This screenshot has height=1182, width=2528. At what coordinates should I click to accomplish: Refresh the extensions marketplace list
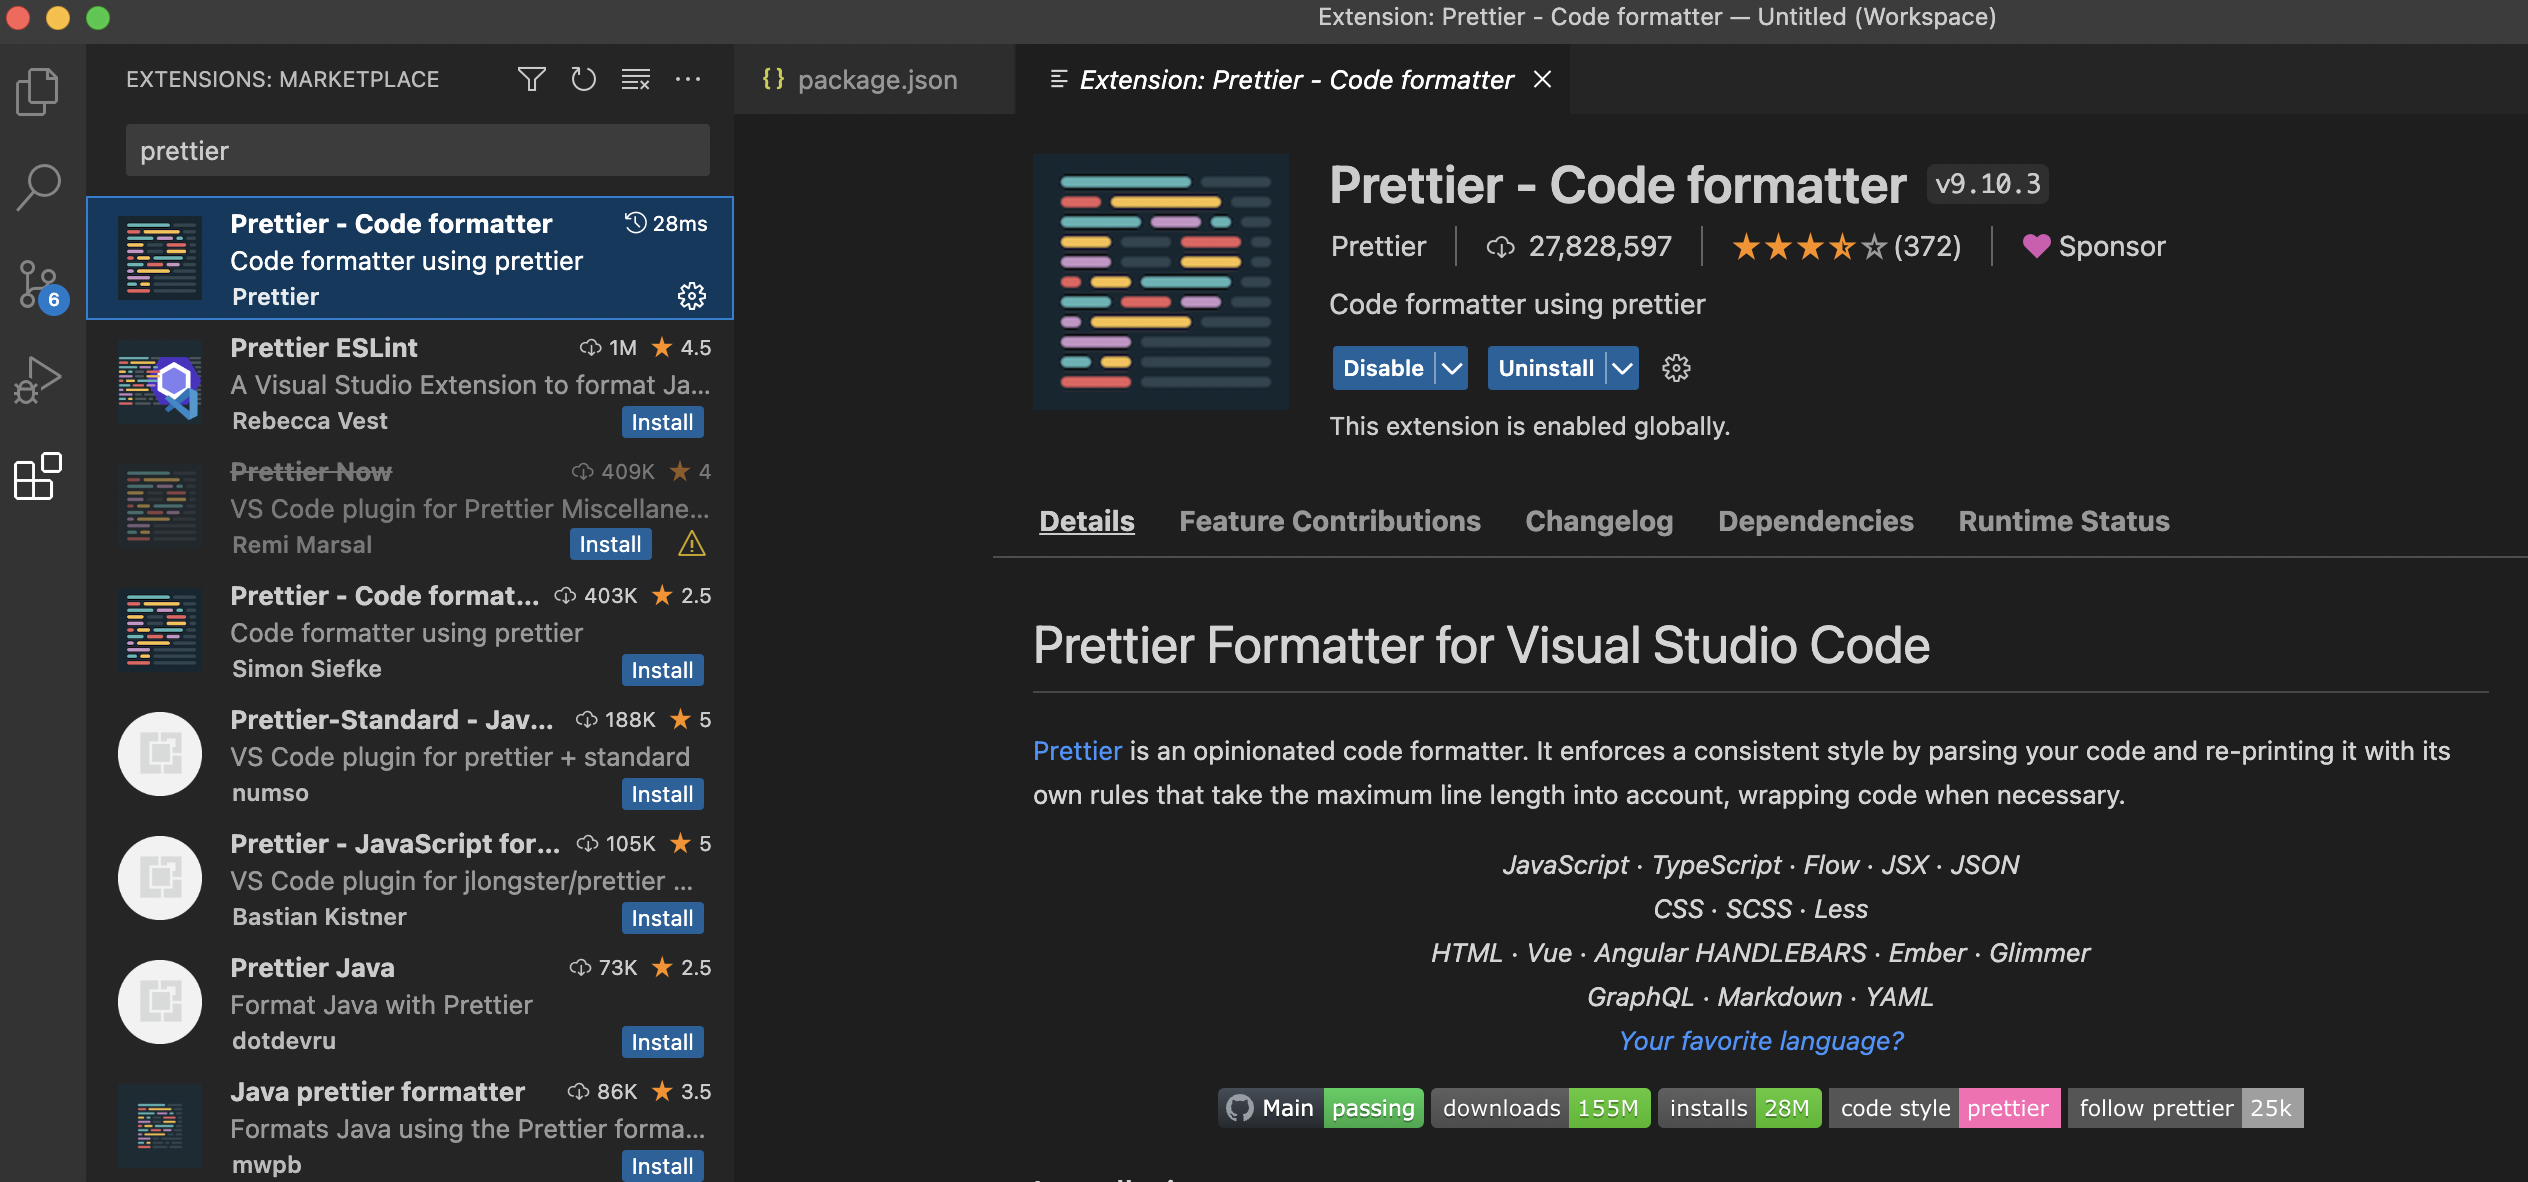click(x=583, y=79)
